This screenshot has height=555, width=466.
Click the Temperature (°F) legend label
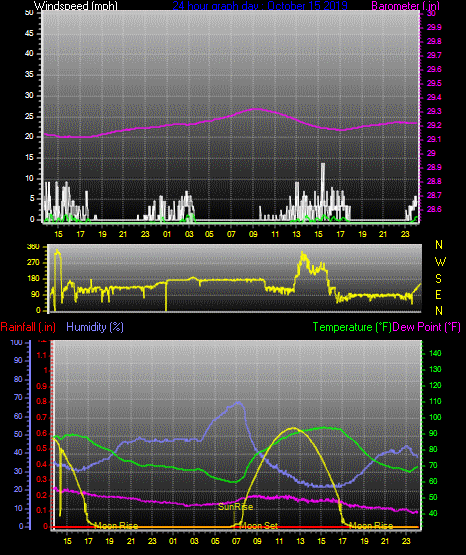352,327
